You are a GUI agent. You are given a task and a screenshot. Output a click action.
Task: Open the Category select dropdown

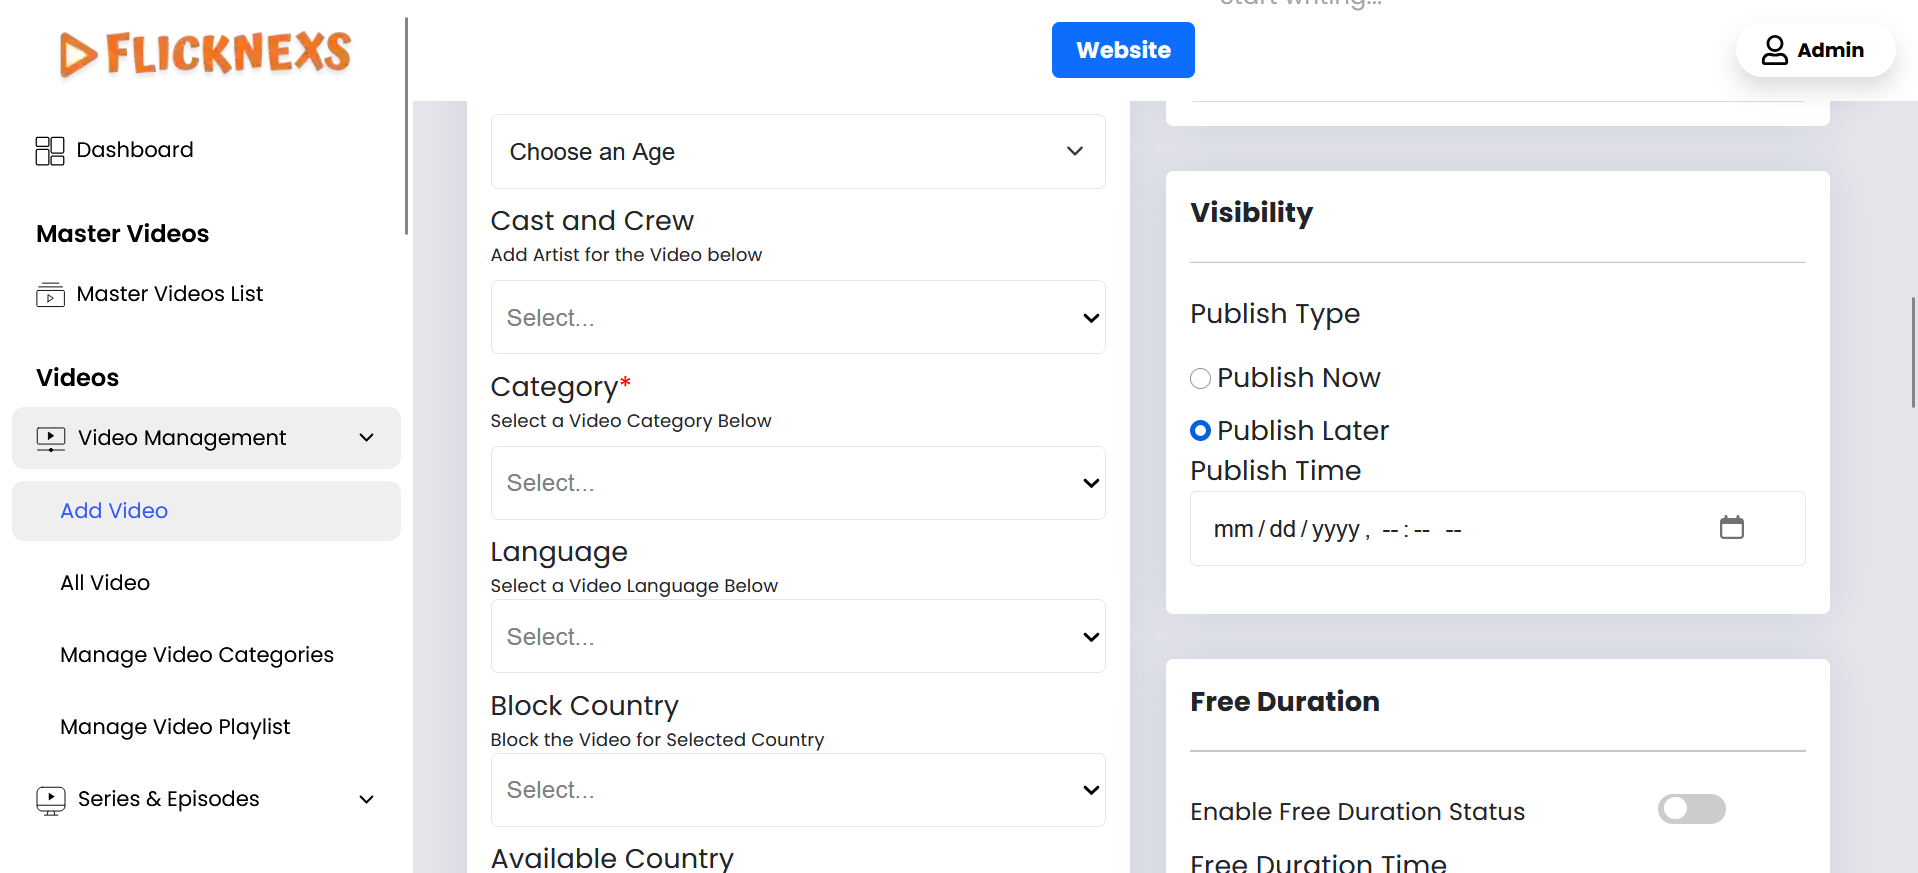(x=797, y=483)
